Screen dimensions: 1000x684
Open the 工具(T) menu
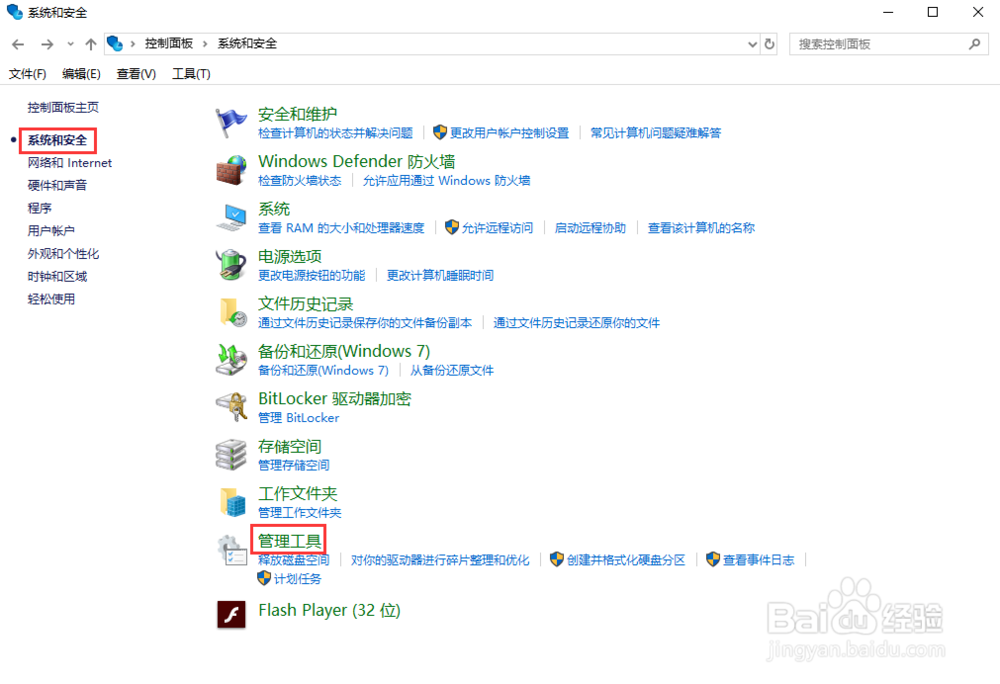pos(191,74)
